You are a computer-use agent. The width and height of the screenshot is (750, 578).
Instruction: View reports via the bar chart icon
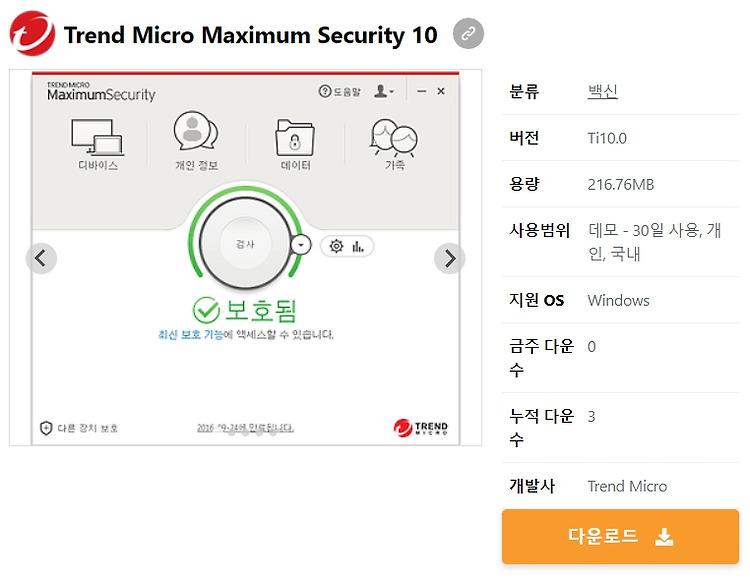coord(358,246)
